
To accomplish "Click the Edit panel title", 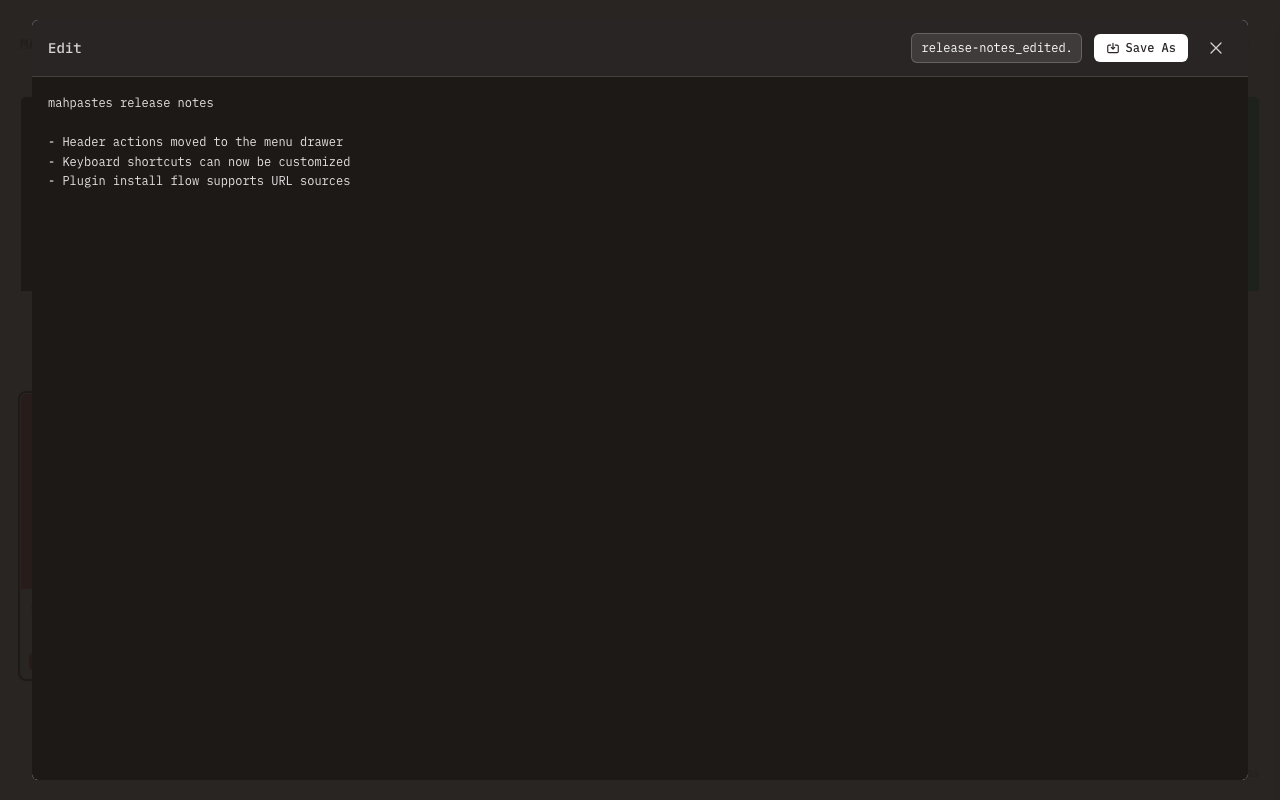I will pos(65,48).
